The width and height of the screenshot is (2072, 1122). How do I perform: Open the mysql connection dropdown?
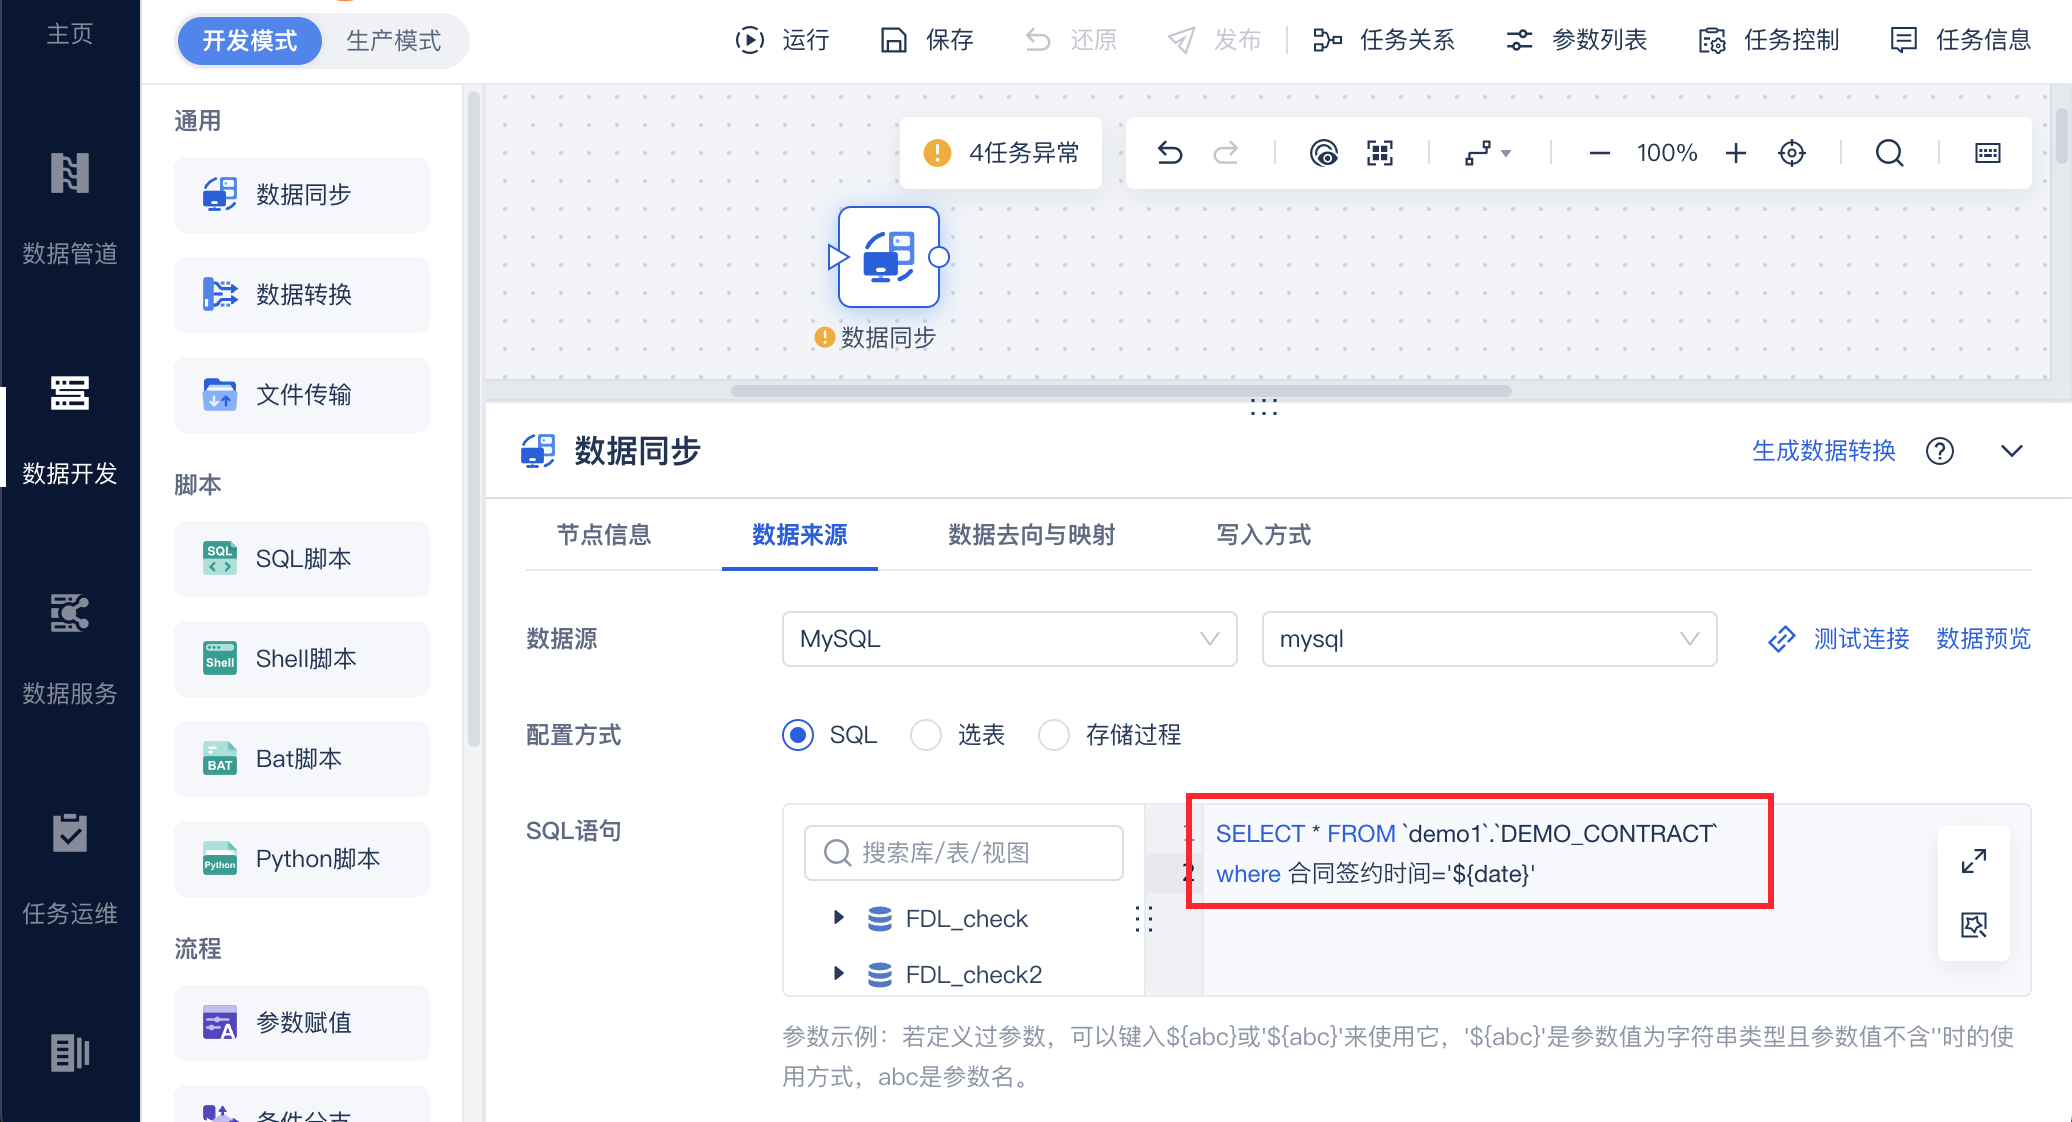point(1489,639)
